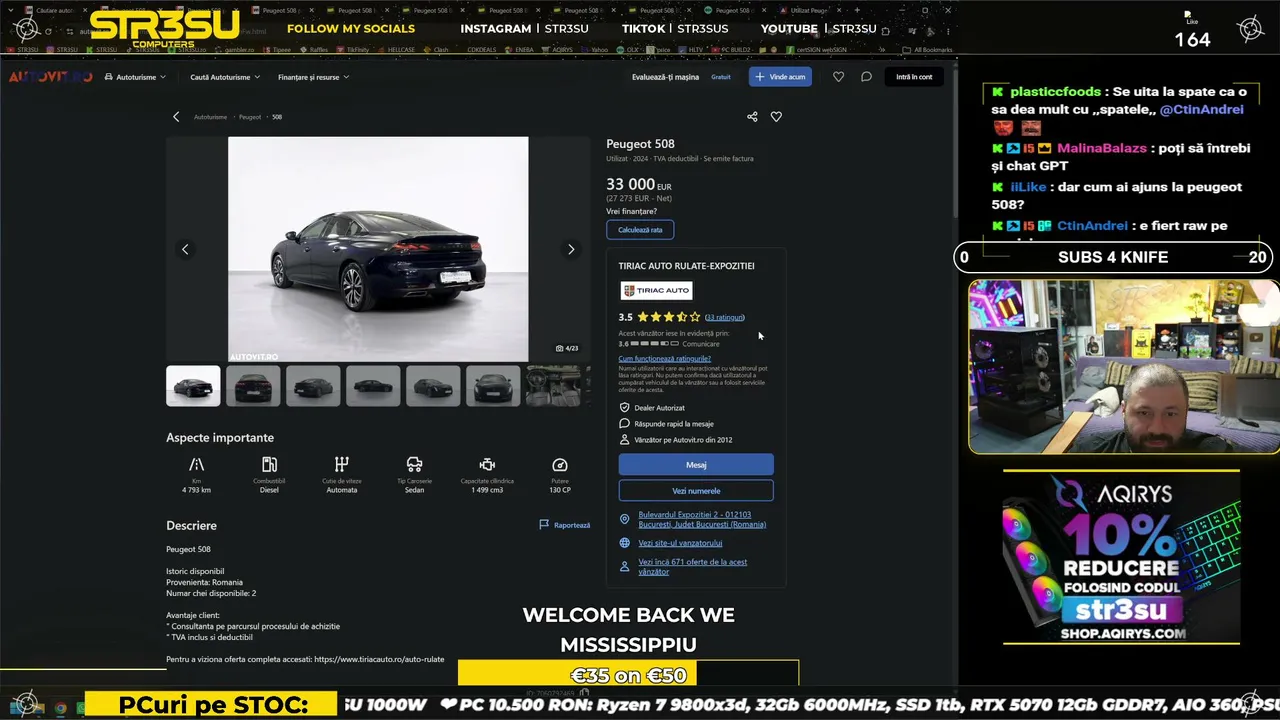Click the Vinde acum button
Viewport: 1280px width, 720px height.
pyautogui.click(x=780, y=77)
